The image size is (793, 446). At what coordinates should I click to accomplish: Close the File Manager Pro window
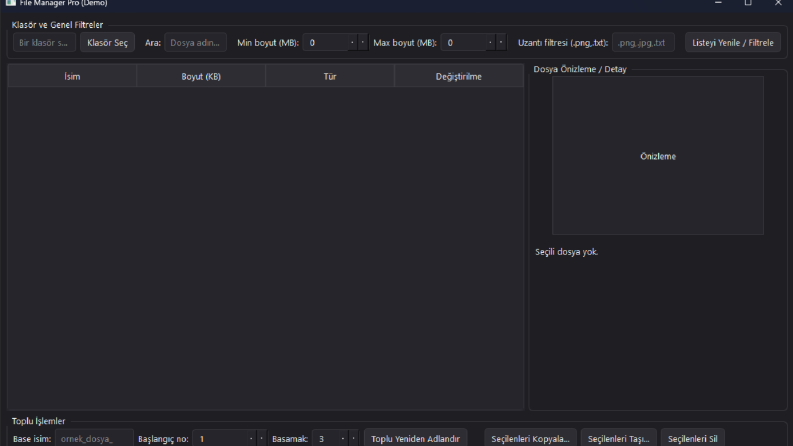778,3
